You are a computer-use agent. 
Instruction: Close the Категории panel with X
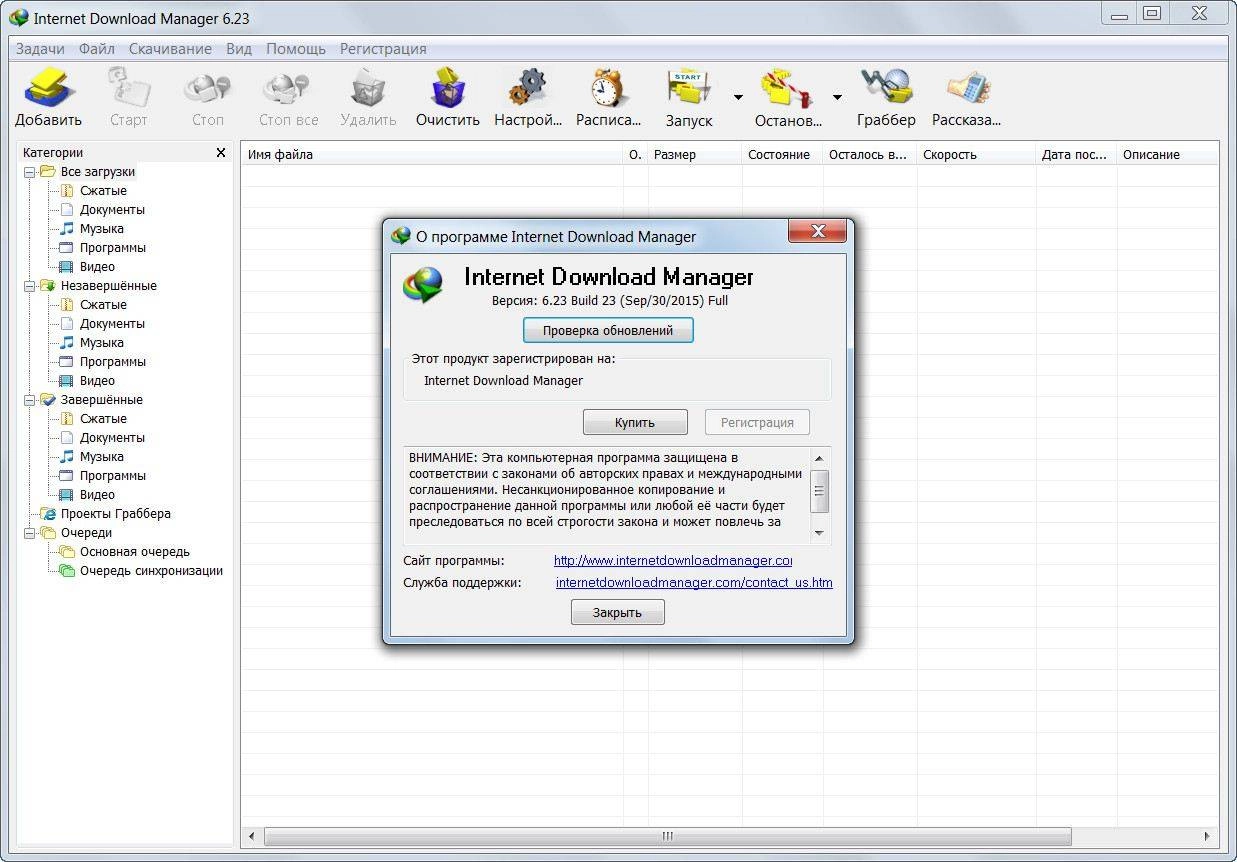pyautogui.click(x=221, y=153)
